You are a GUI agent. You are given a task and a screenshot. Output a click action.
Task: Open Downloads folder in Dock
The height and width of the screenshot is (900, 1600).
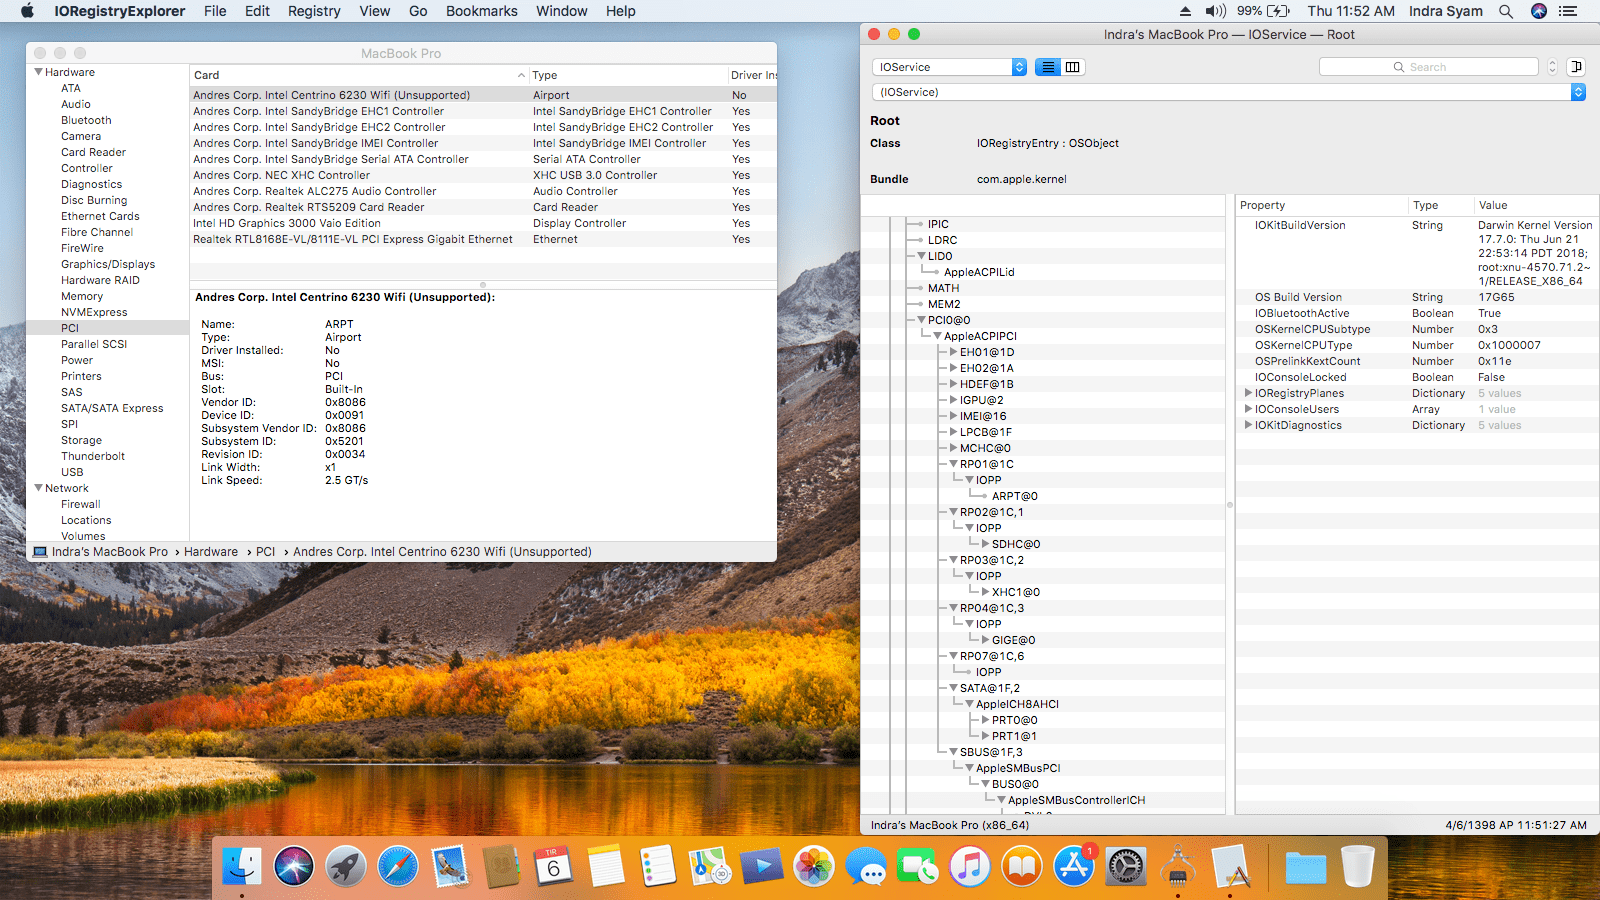1306,866
